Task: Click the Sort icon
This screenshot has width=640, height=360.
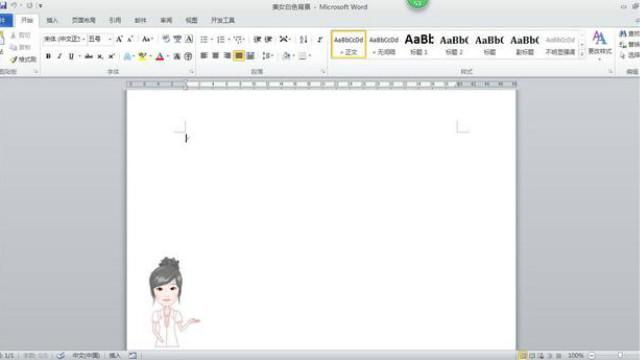Action: (303, 39)
